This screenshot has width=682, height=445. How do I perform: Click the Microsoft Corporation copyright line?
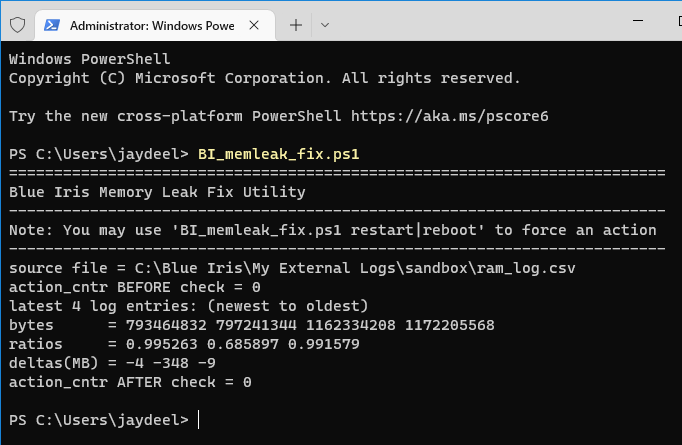(x=265, y=78)
